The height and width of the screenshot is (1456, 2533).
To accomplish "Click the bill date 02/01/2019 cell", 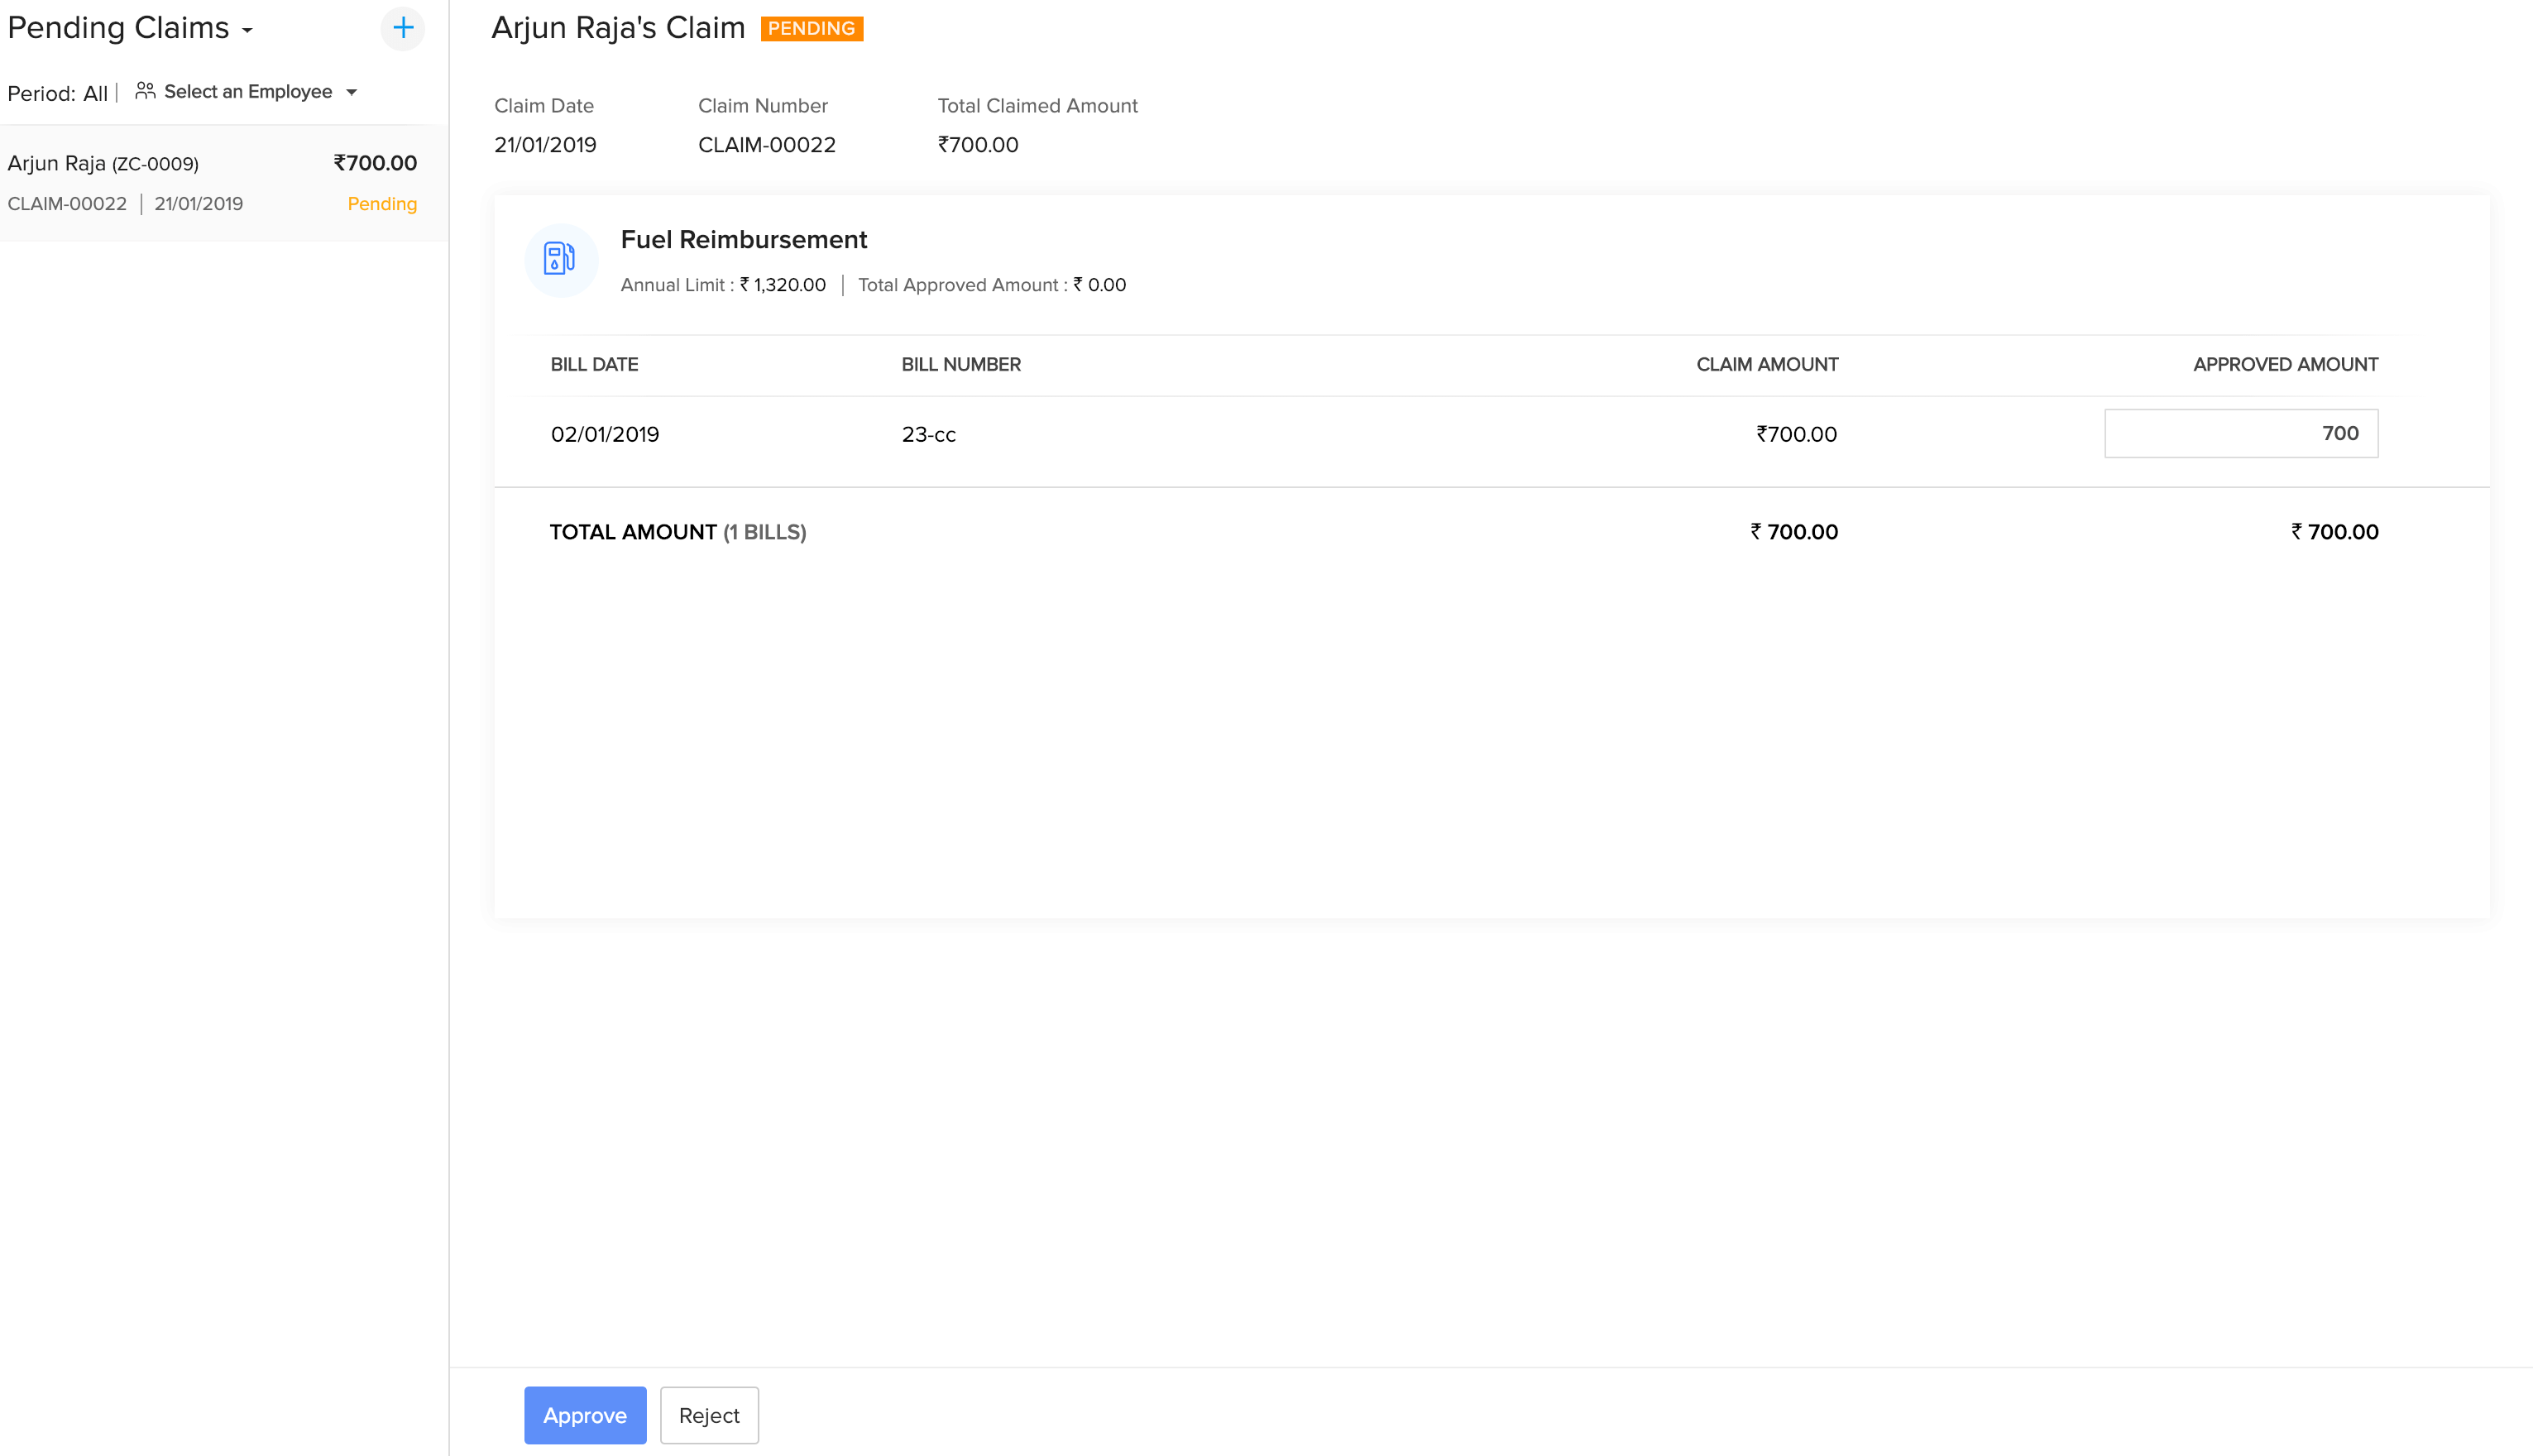I will [x=604, y=434].
